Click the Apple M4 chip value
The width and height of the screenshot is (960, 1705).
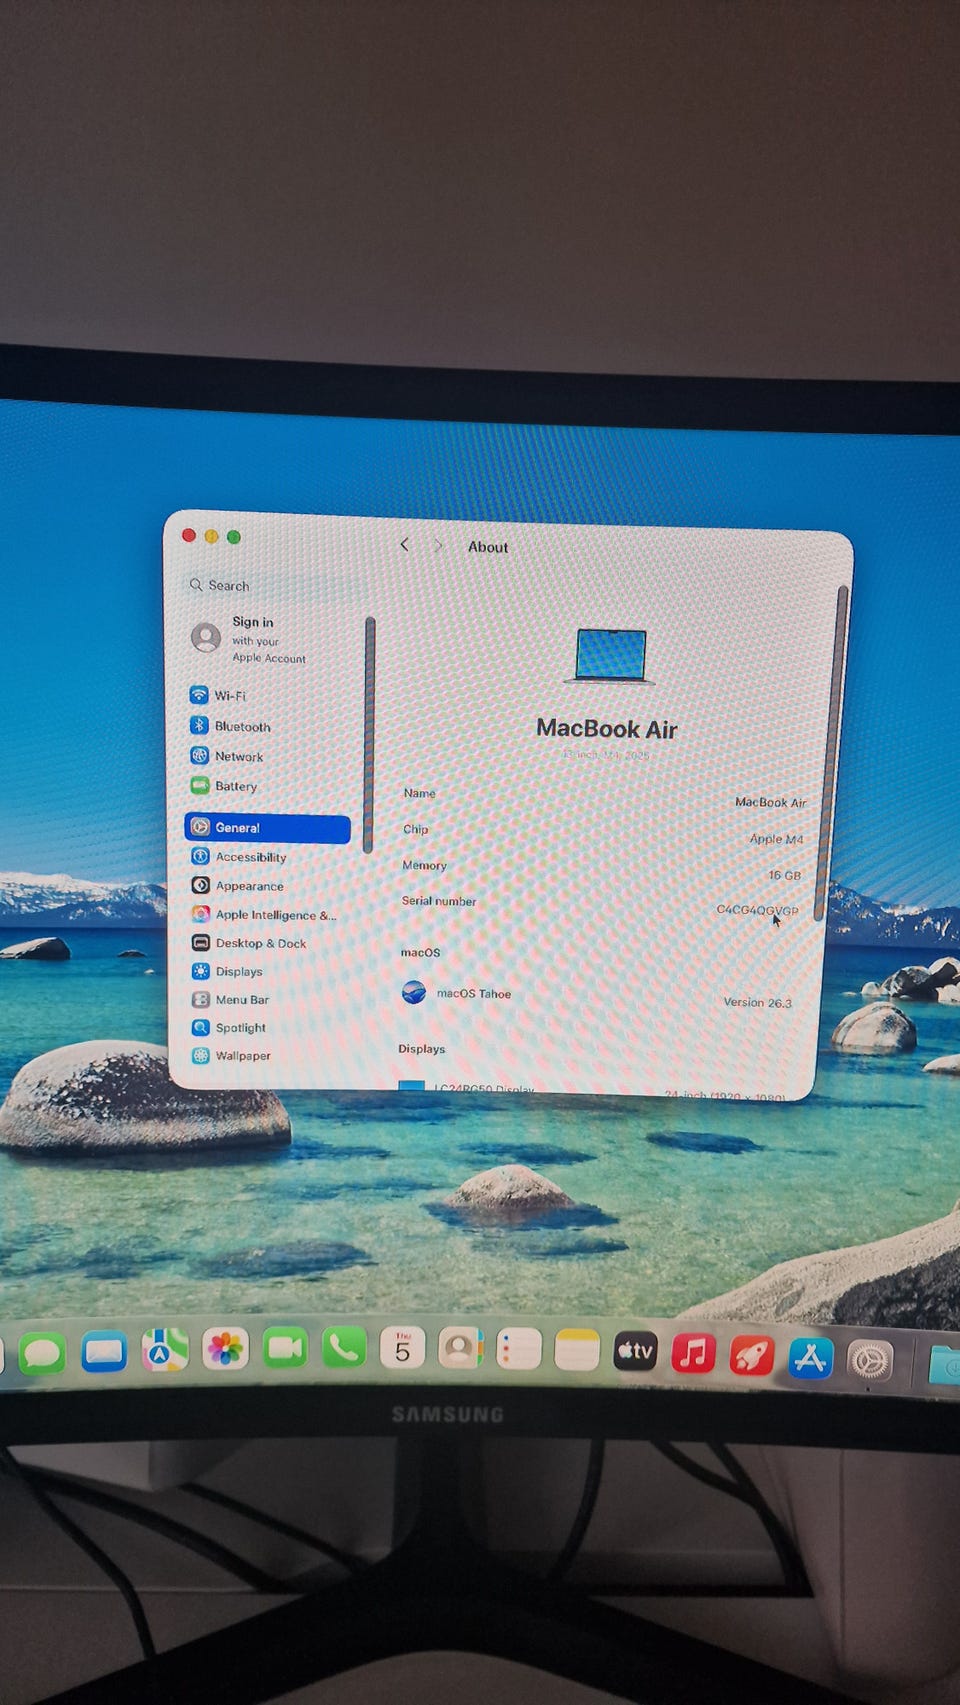click(x=776, y=839)
